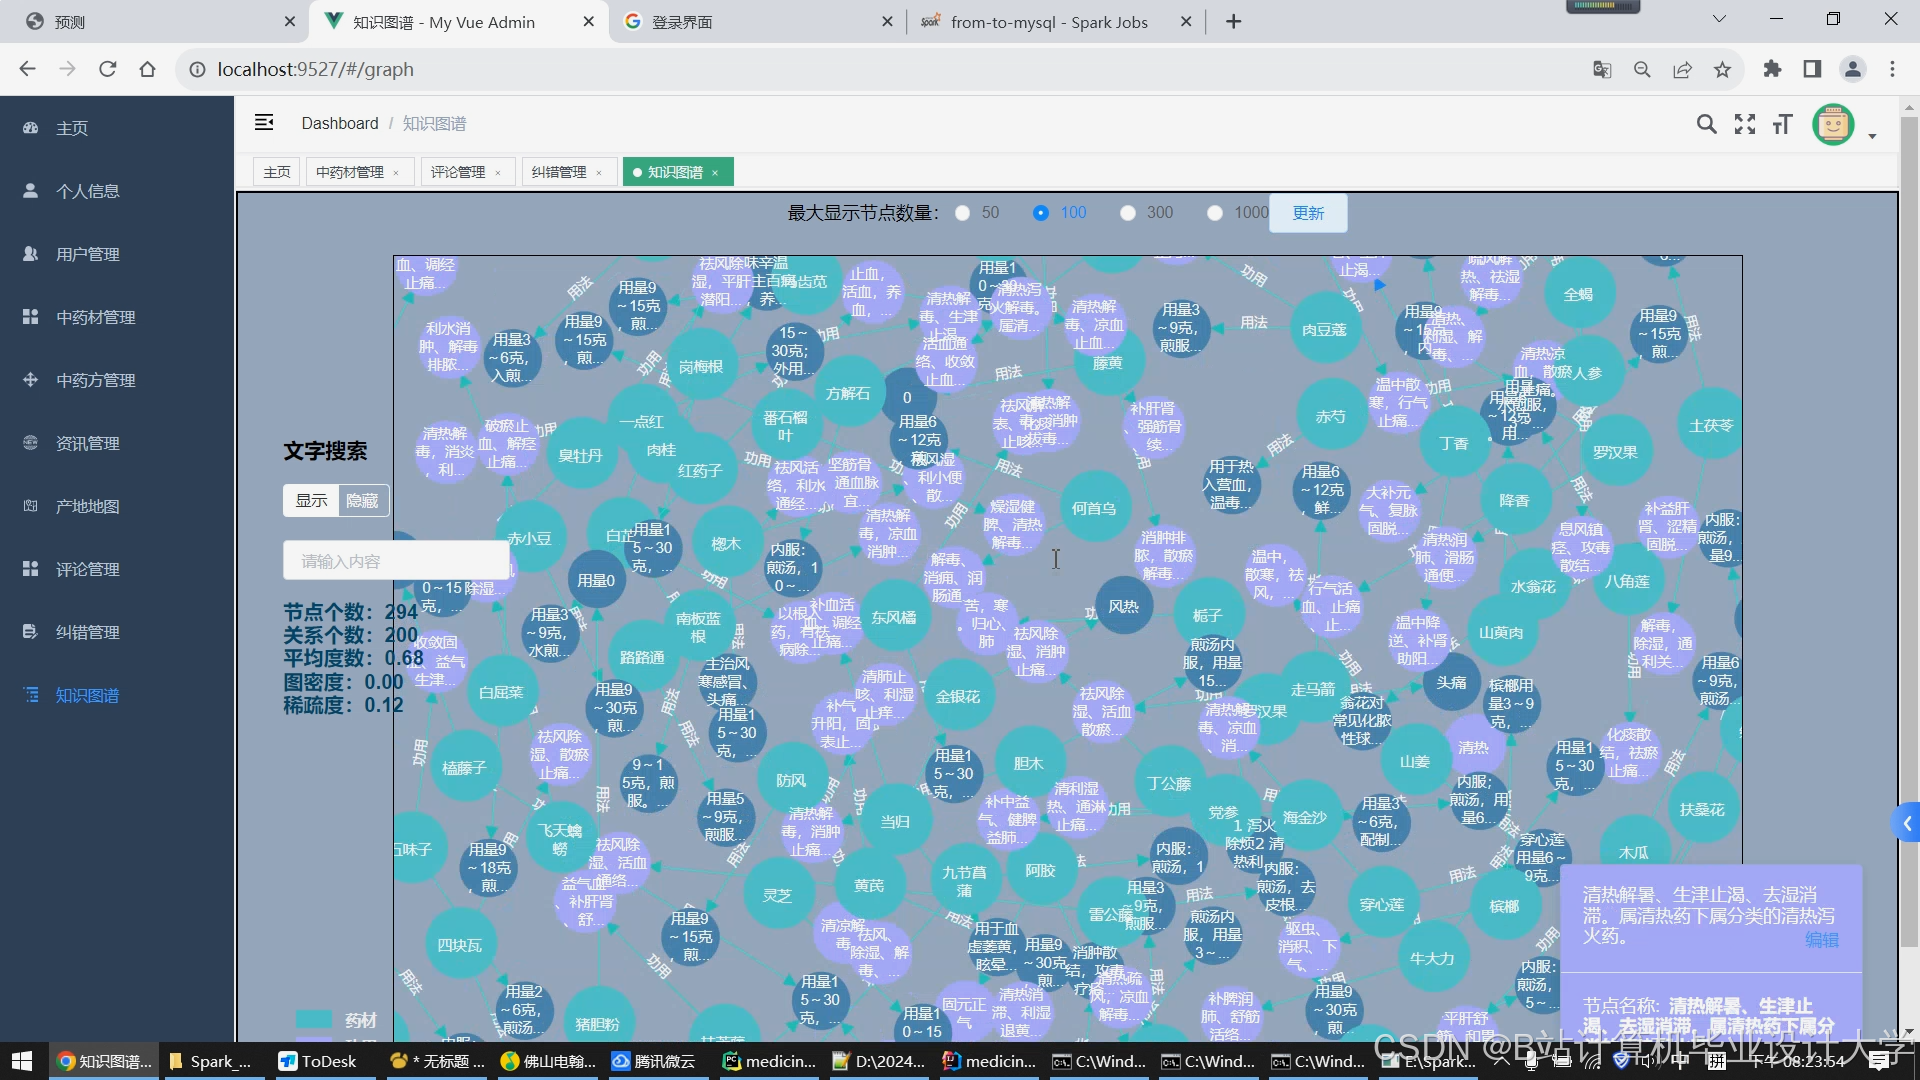The image size is (1920, 1080).
Task: Click the fullscreen toggle icon
Action: pyautogui.click(x=1745, y=124)
